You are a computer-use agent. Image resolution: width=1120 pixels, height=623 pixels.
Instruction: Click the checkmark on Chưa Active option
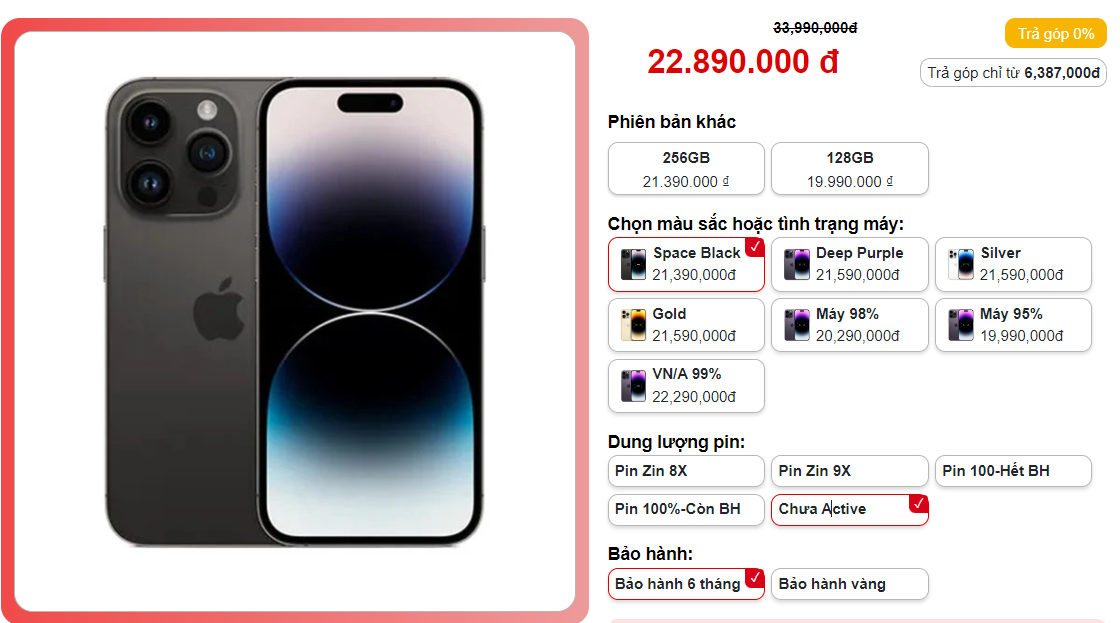919,504
